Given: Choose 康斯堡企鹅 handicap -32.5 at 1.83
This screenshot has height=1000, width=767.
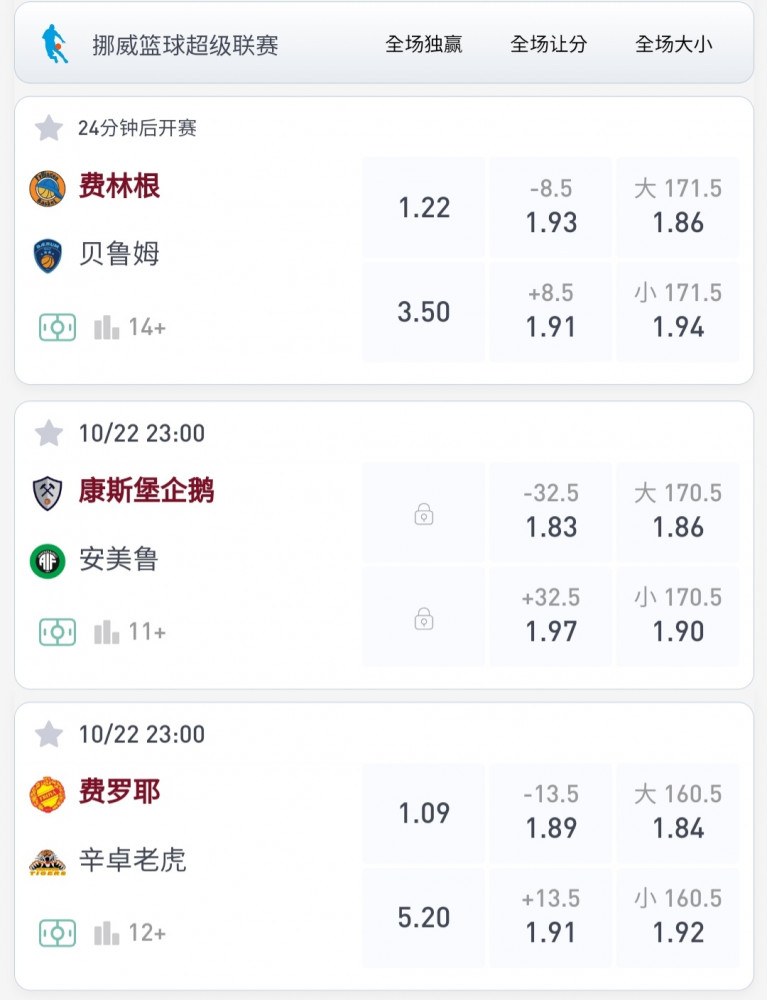Looking at the screenshot, I should tap(551, 512).
